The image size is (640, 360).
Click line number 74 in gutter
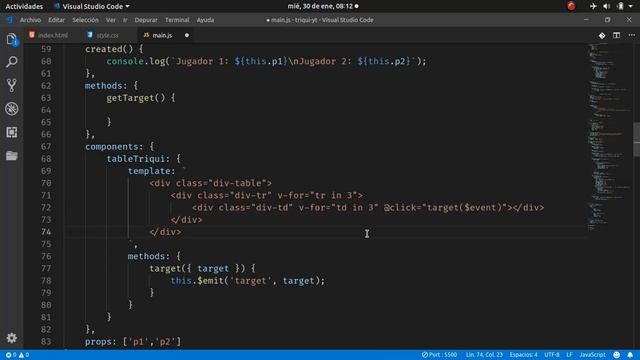coord(46,232)
